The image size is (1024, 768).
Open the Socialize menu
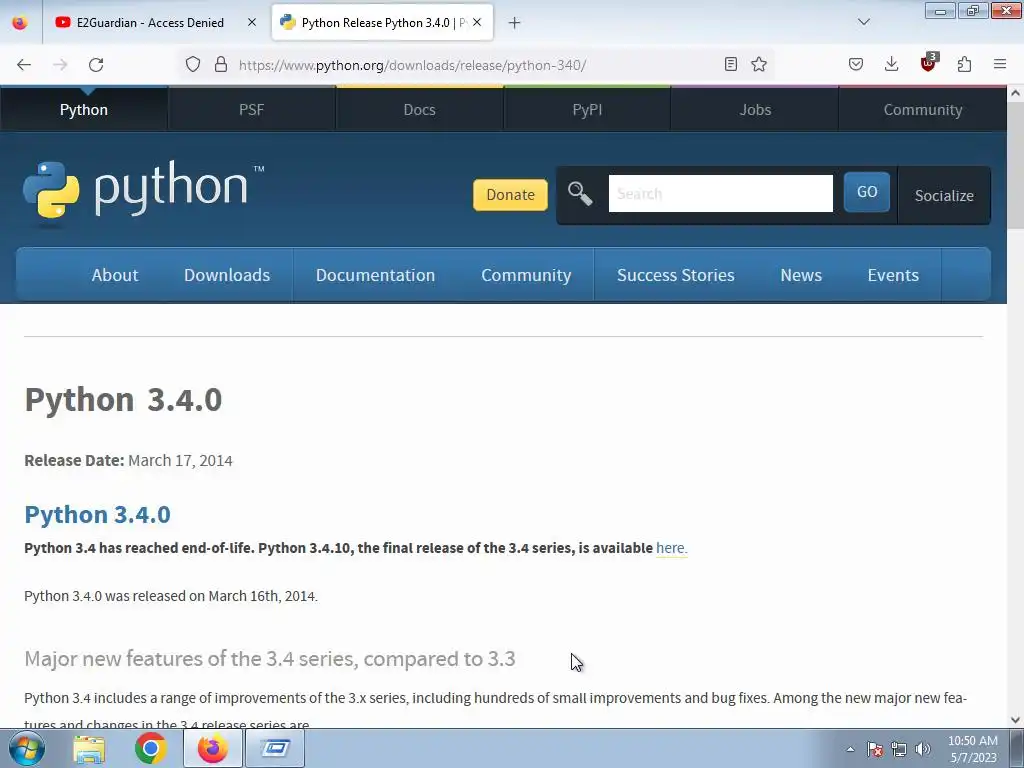pyautogui.click(x=944, y=195)
